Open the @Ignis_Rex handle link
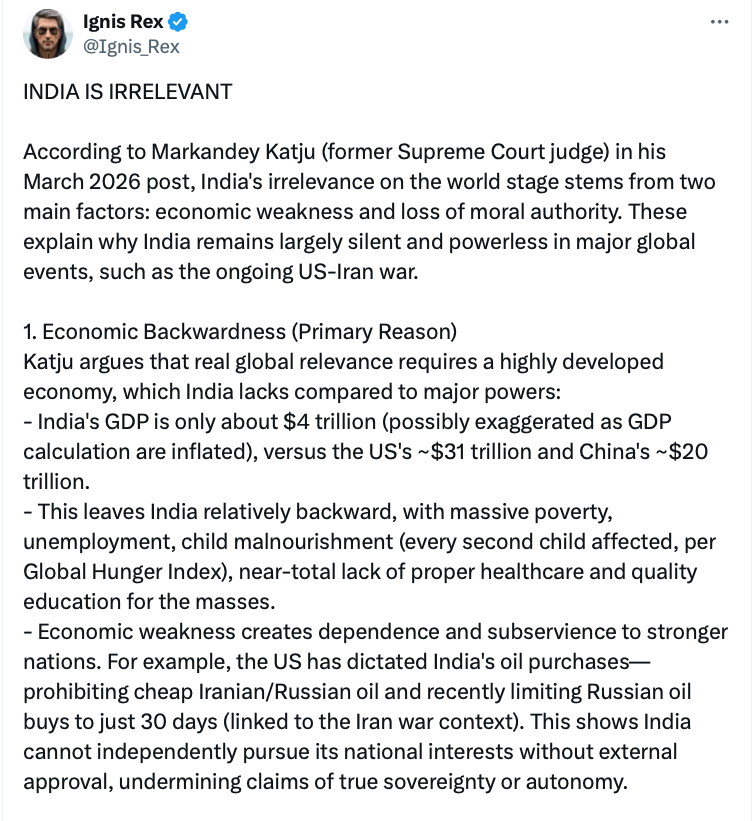The image size is (756, 821). (x=131, y=46)
